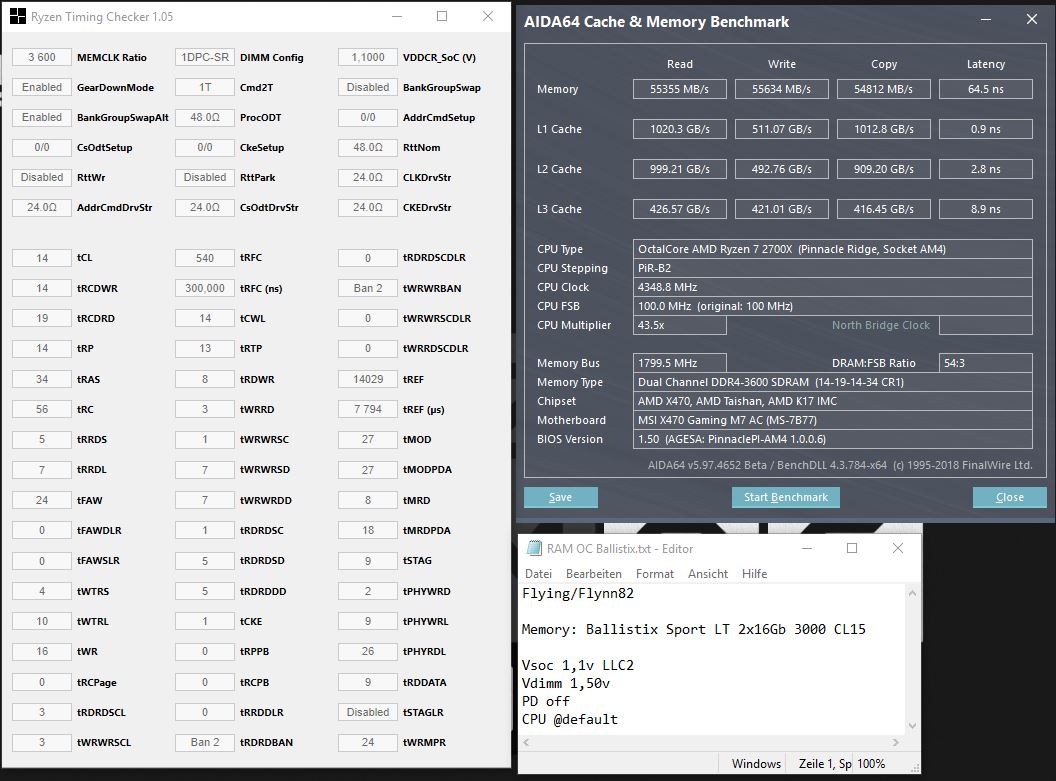Viewport: 1056px width, 781px height.
Task: Click the DRAM:FSB Ratio 54:3 field
Action: pos(985,363)
